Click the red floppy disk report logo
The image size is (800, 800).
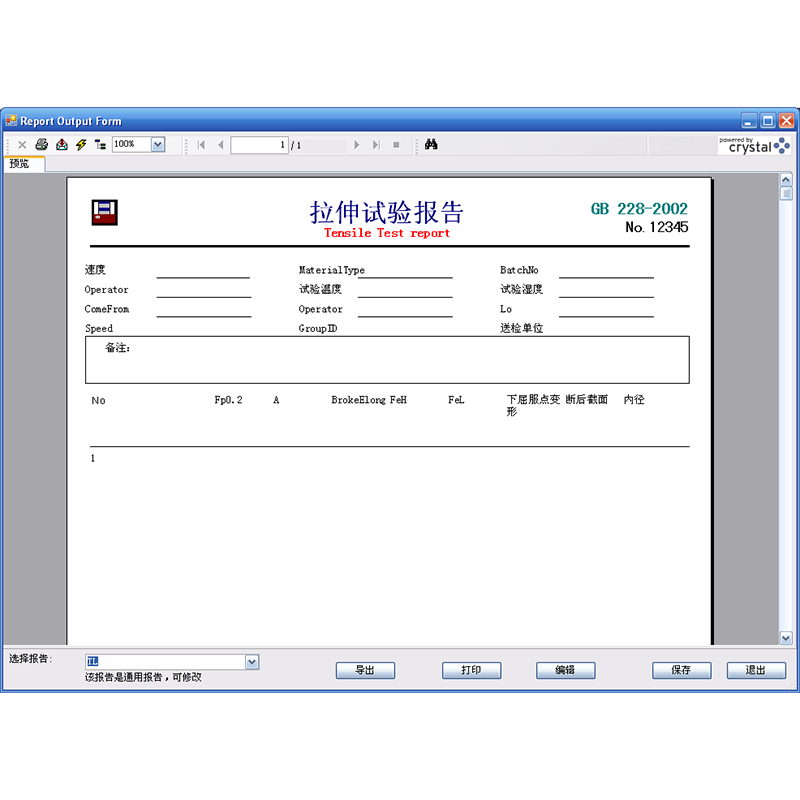click(105, 210)
